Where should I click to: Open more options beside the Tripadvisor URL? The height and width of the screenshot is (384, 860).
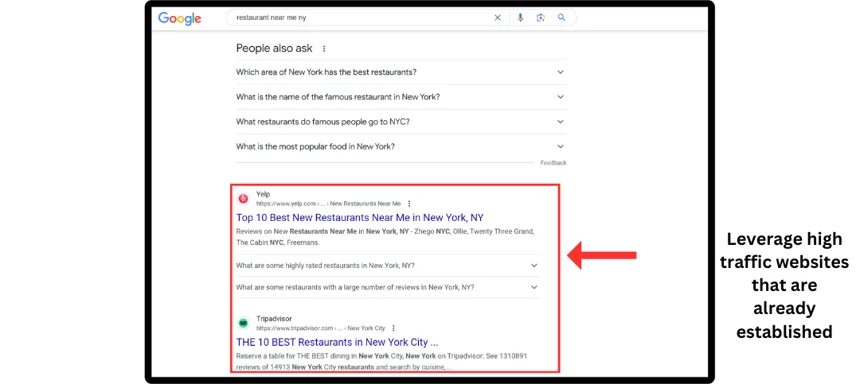click(393, 328)
